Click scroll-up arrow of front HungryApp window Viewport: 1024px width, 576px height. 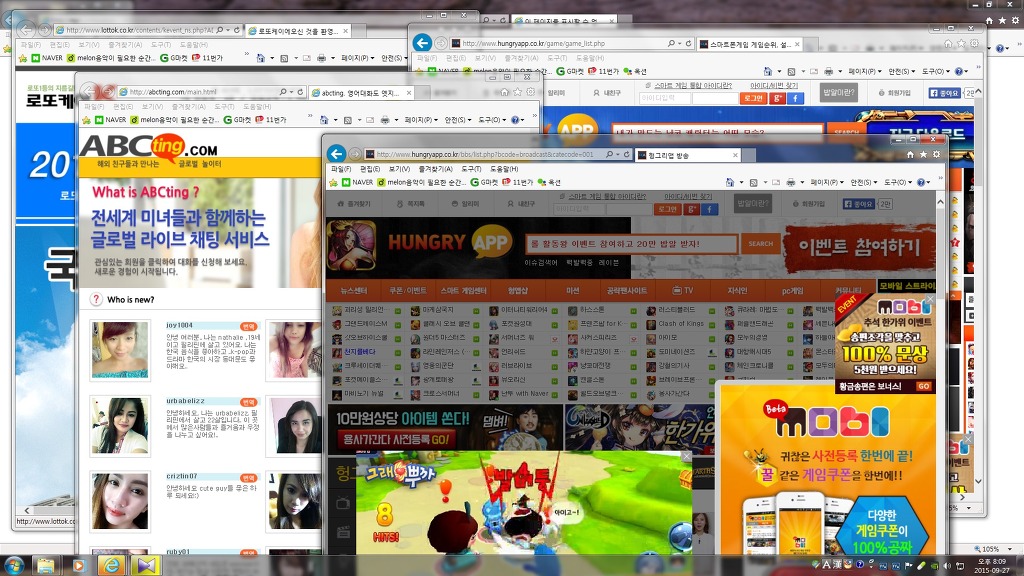tap(940, 201)
